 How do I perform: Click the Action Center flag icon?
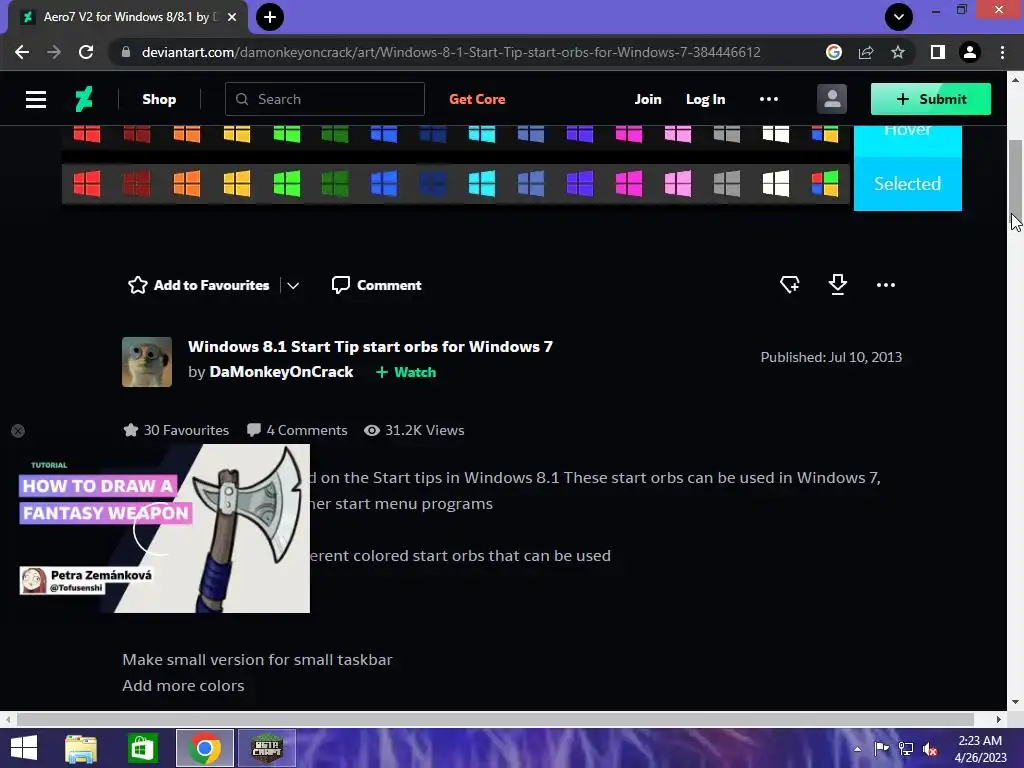[881, 748]
